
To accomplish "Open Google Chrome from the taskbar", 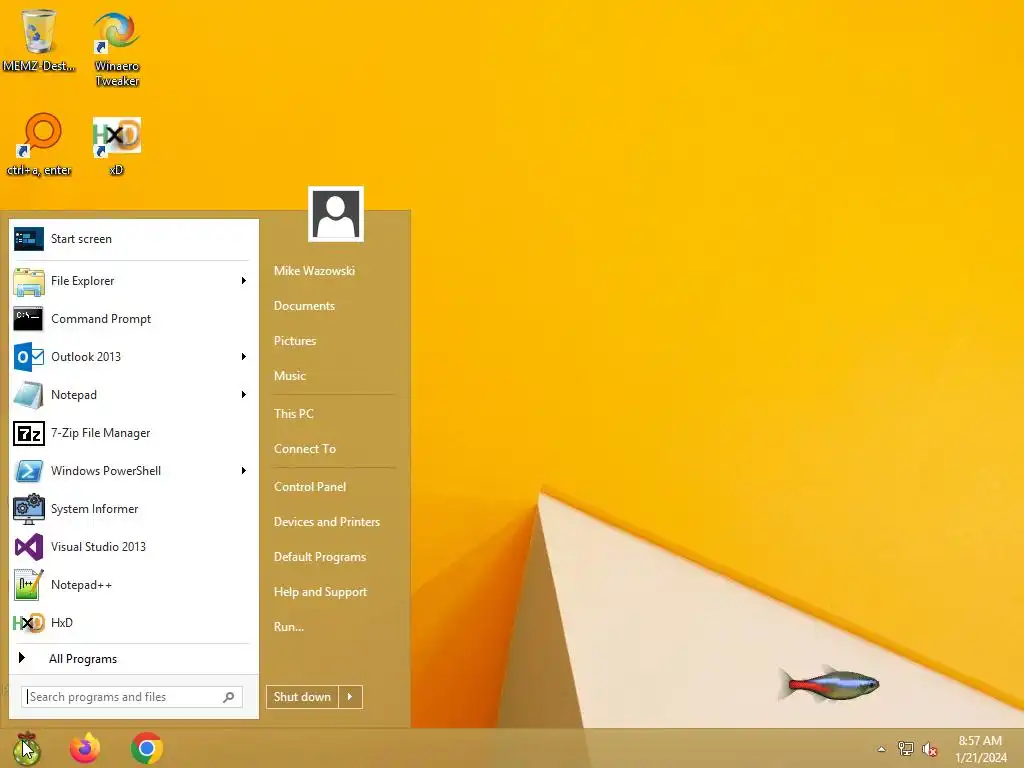I will [x=146, y=748].
